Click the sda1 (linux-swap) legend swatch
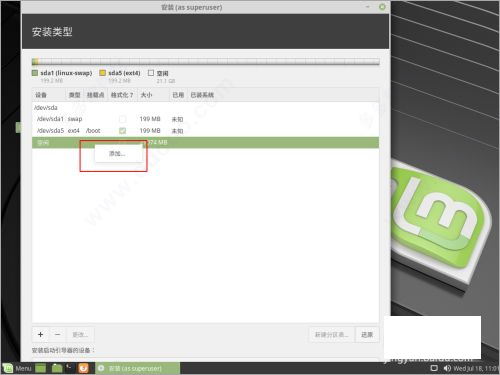 point(35,73)
